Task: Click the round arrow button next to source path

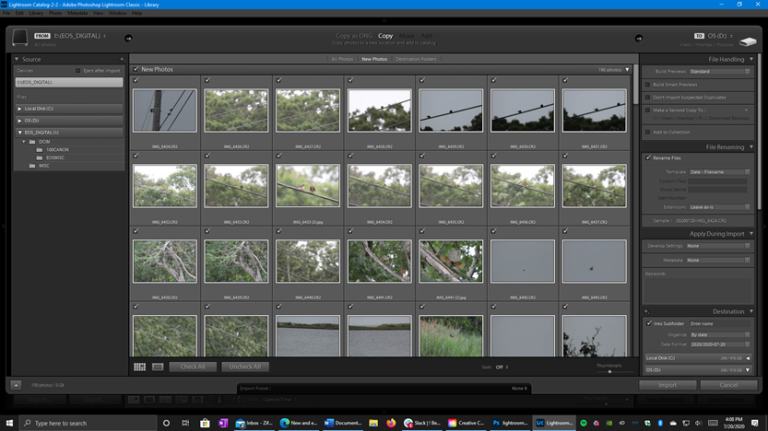Action: [128, 38]
